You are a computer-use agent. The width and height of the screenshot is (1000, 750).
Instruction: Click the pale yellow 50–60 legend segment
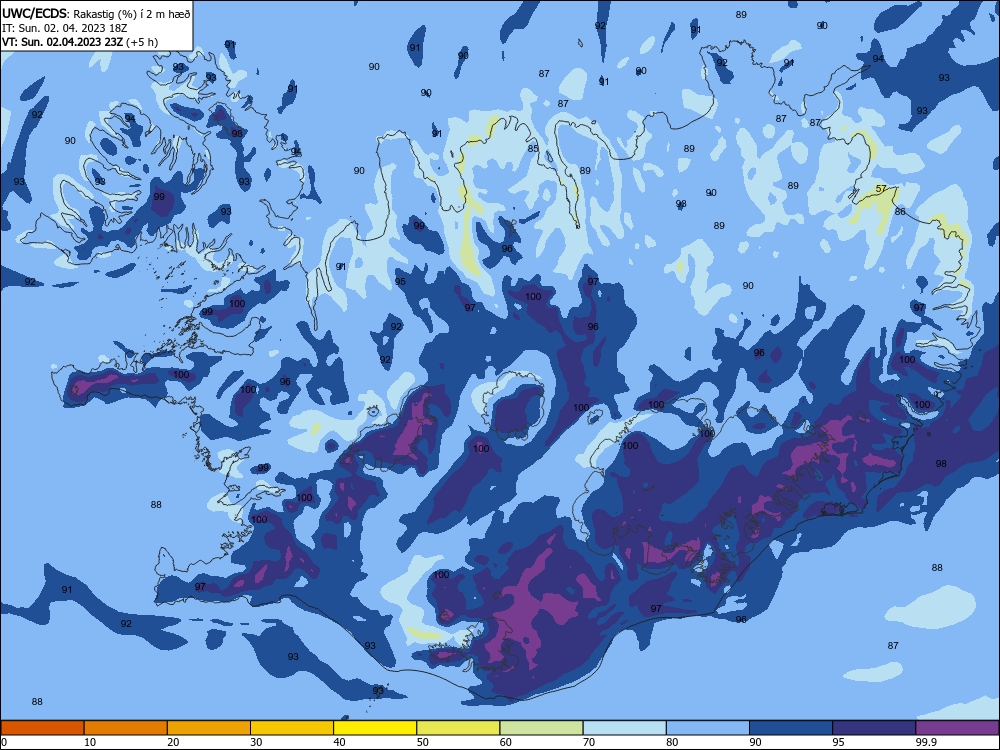click(x=458, y=728)
